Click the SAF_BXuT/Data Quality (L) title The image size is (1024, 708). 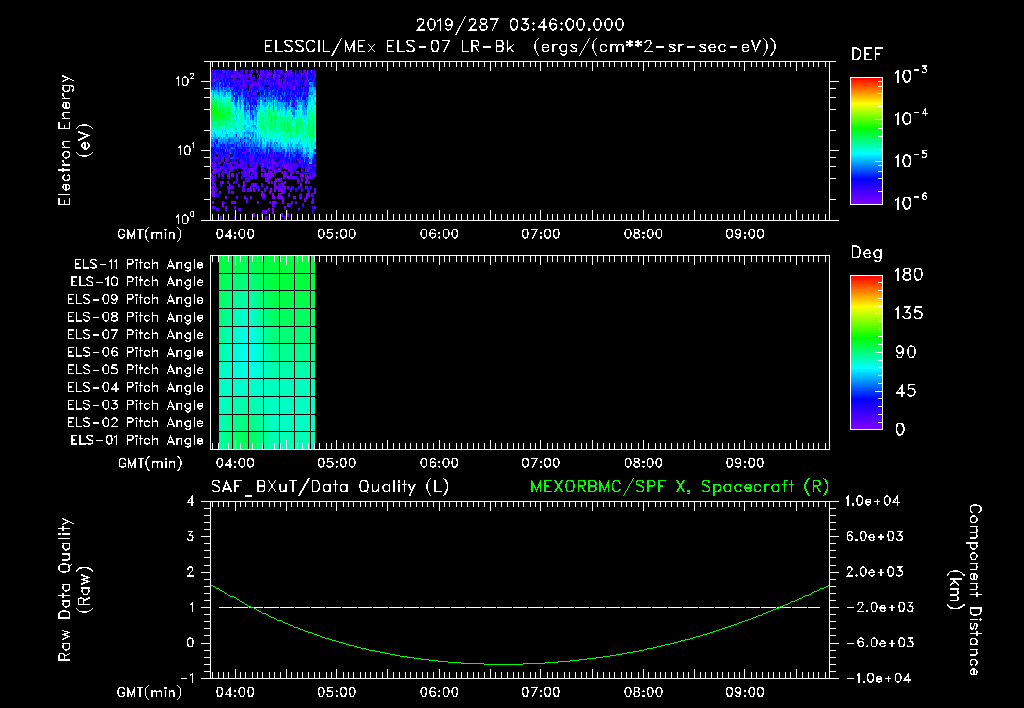[x=330, y=487]
